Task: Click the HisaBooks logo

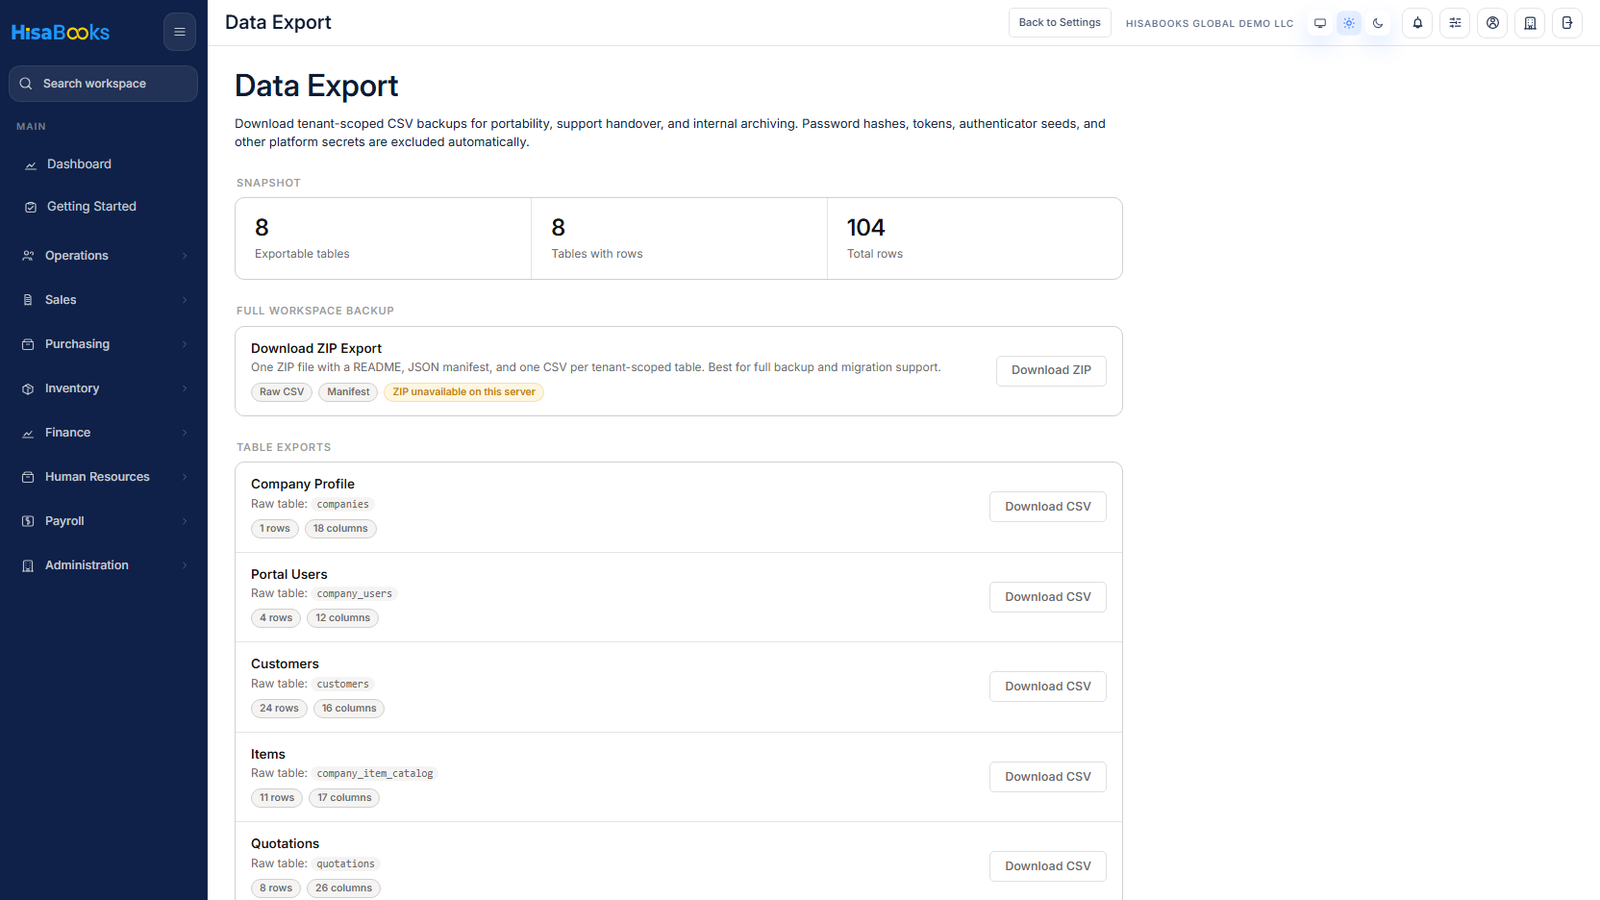Action: point(60,32)
